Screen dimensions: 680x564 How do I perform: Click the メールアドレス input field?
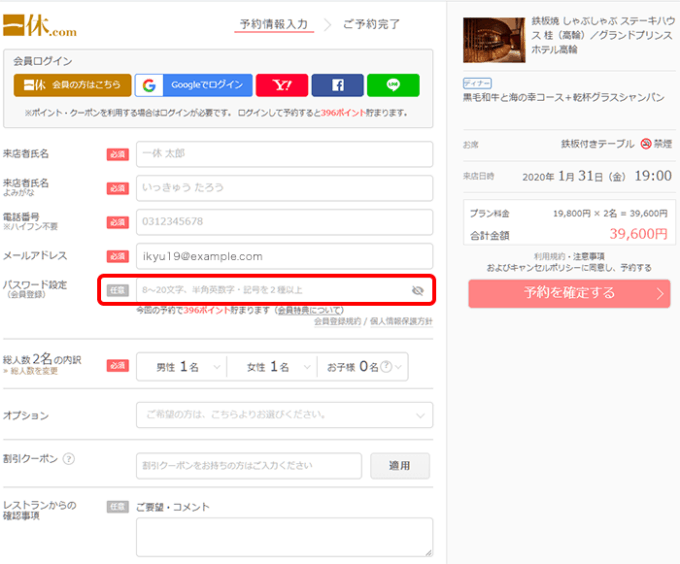[284, 256]
